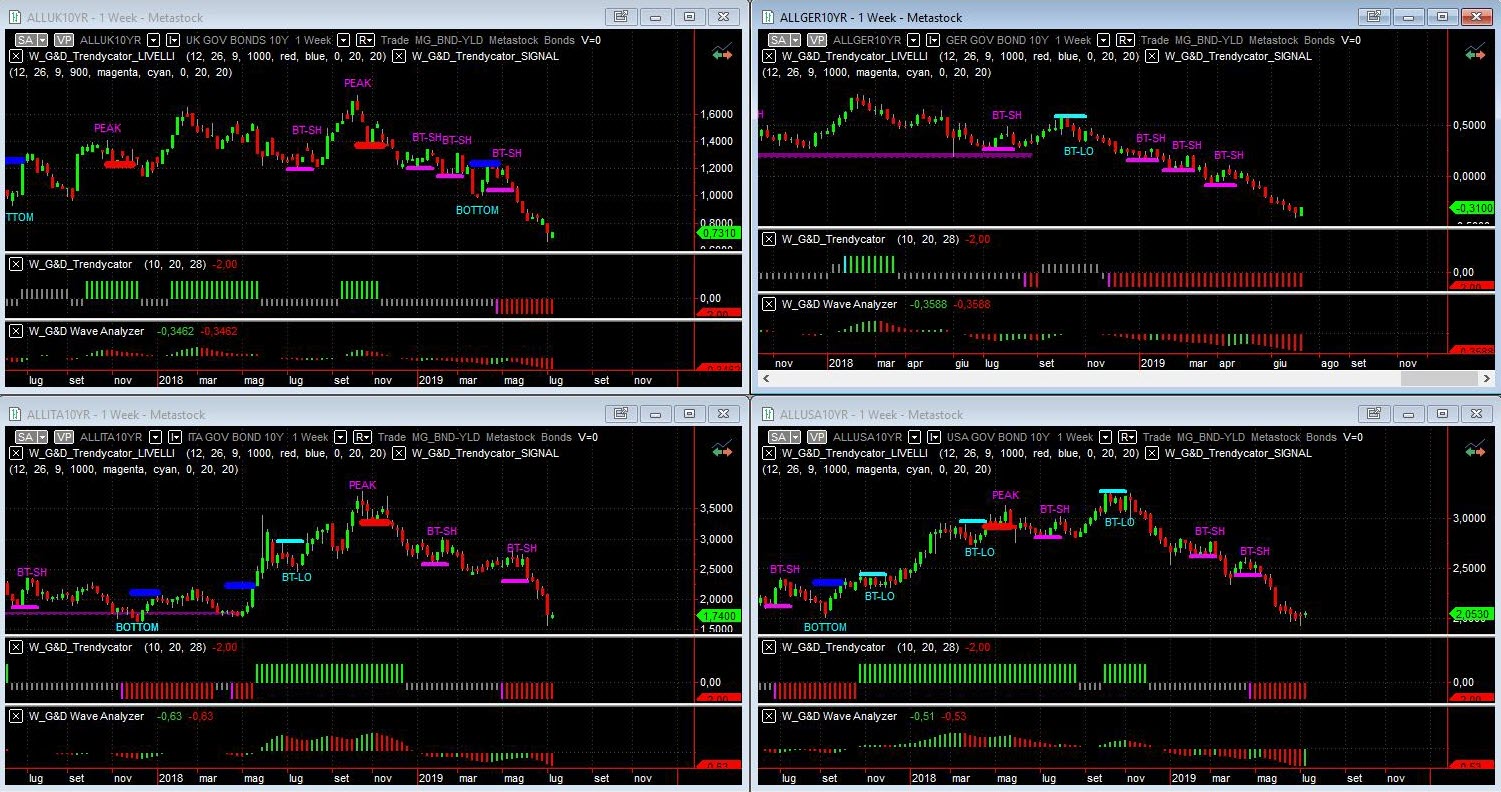Toggle W_G&D_Trendycator_LIVELLI box in the ALLITA10YR chart

pos(16,453)
